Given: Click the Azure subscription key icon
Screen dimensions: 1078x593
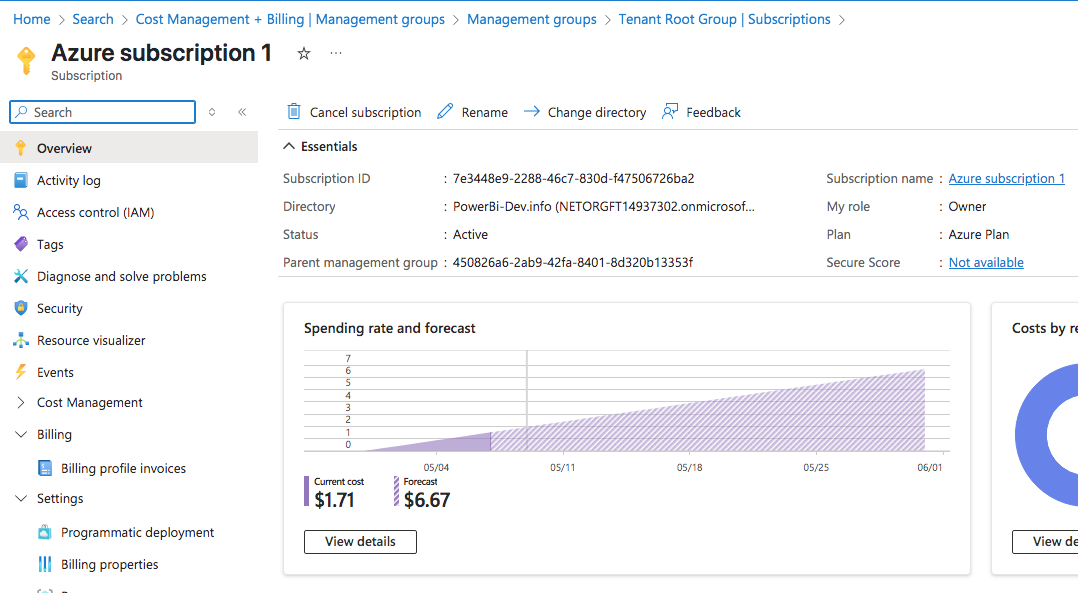Looking at the screenshot, I should (x=26, y=60).
